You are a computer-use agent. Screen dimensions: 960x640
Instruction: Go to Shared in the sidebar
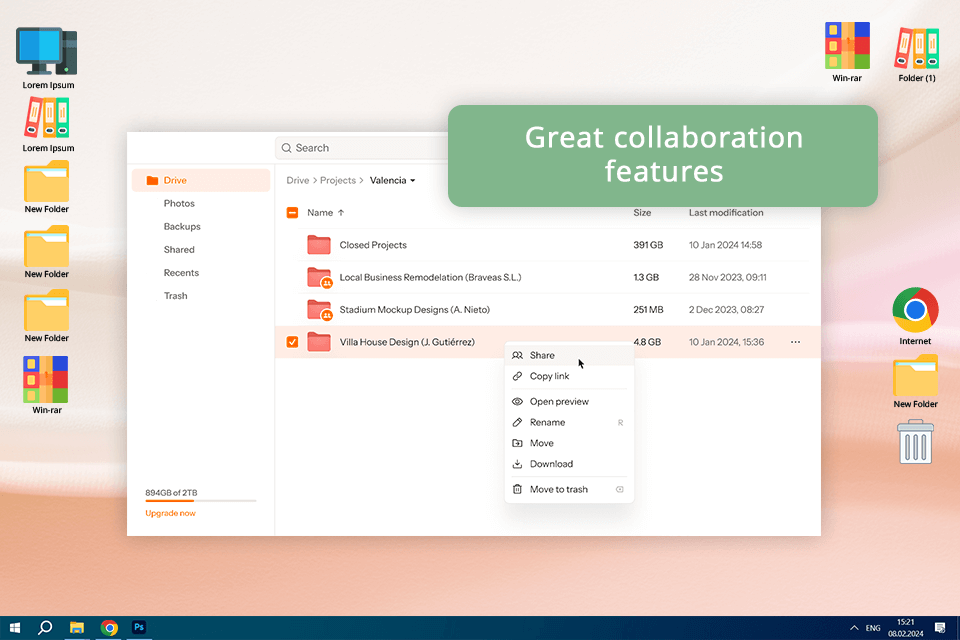click(179, 250)
